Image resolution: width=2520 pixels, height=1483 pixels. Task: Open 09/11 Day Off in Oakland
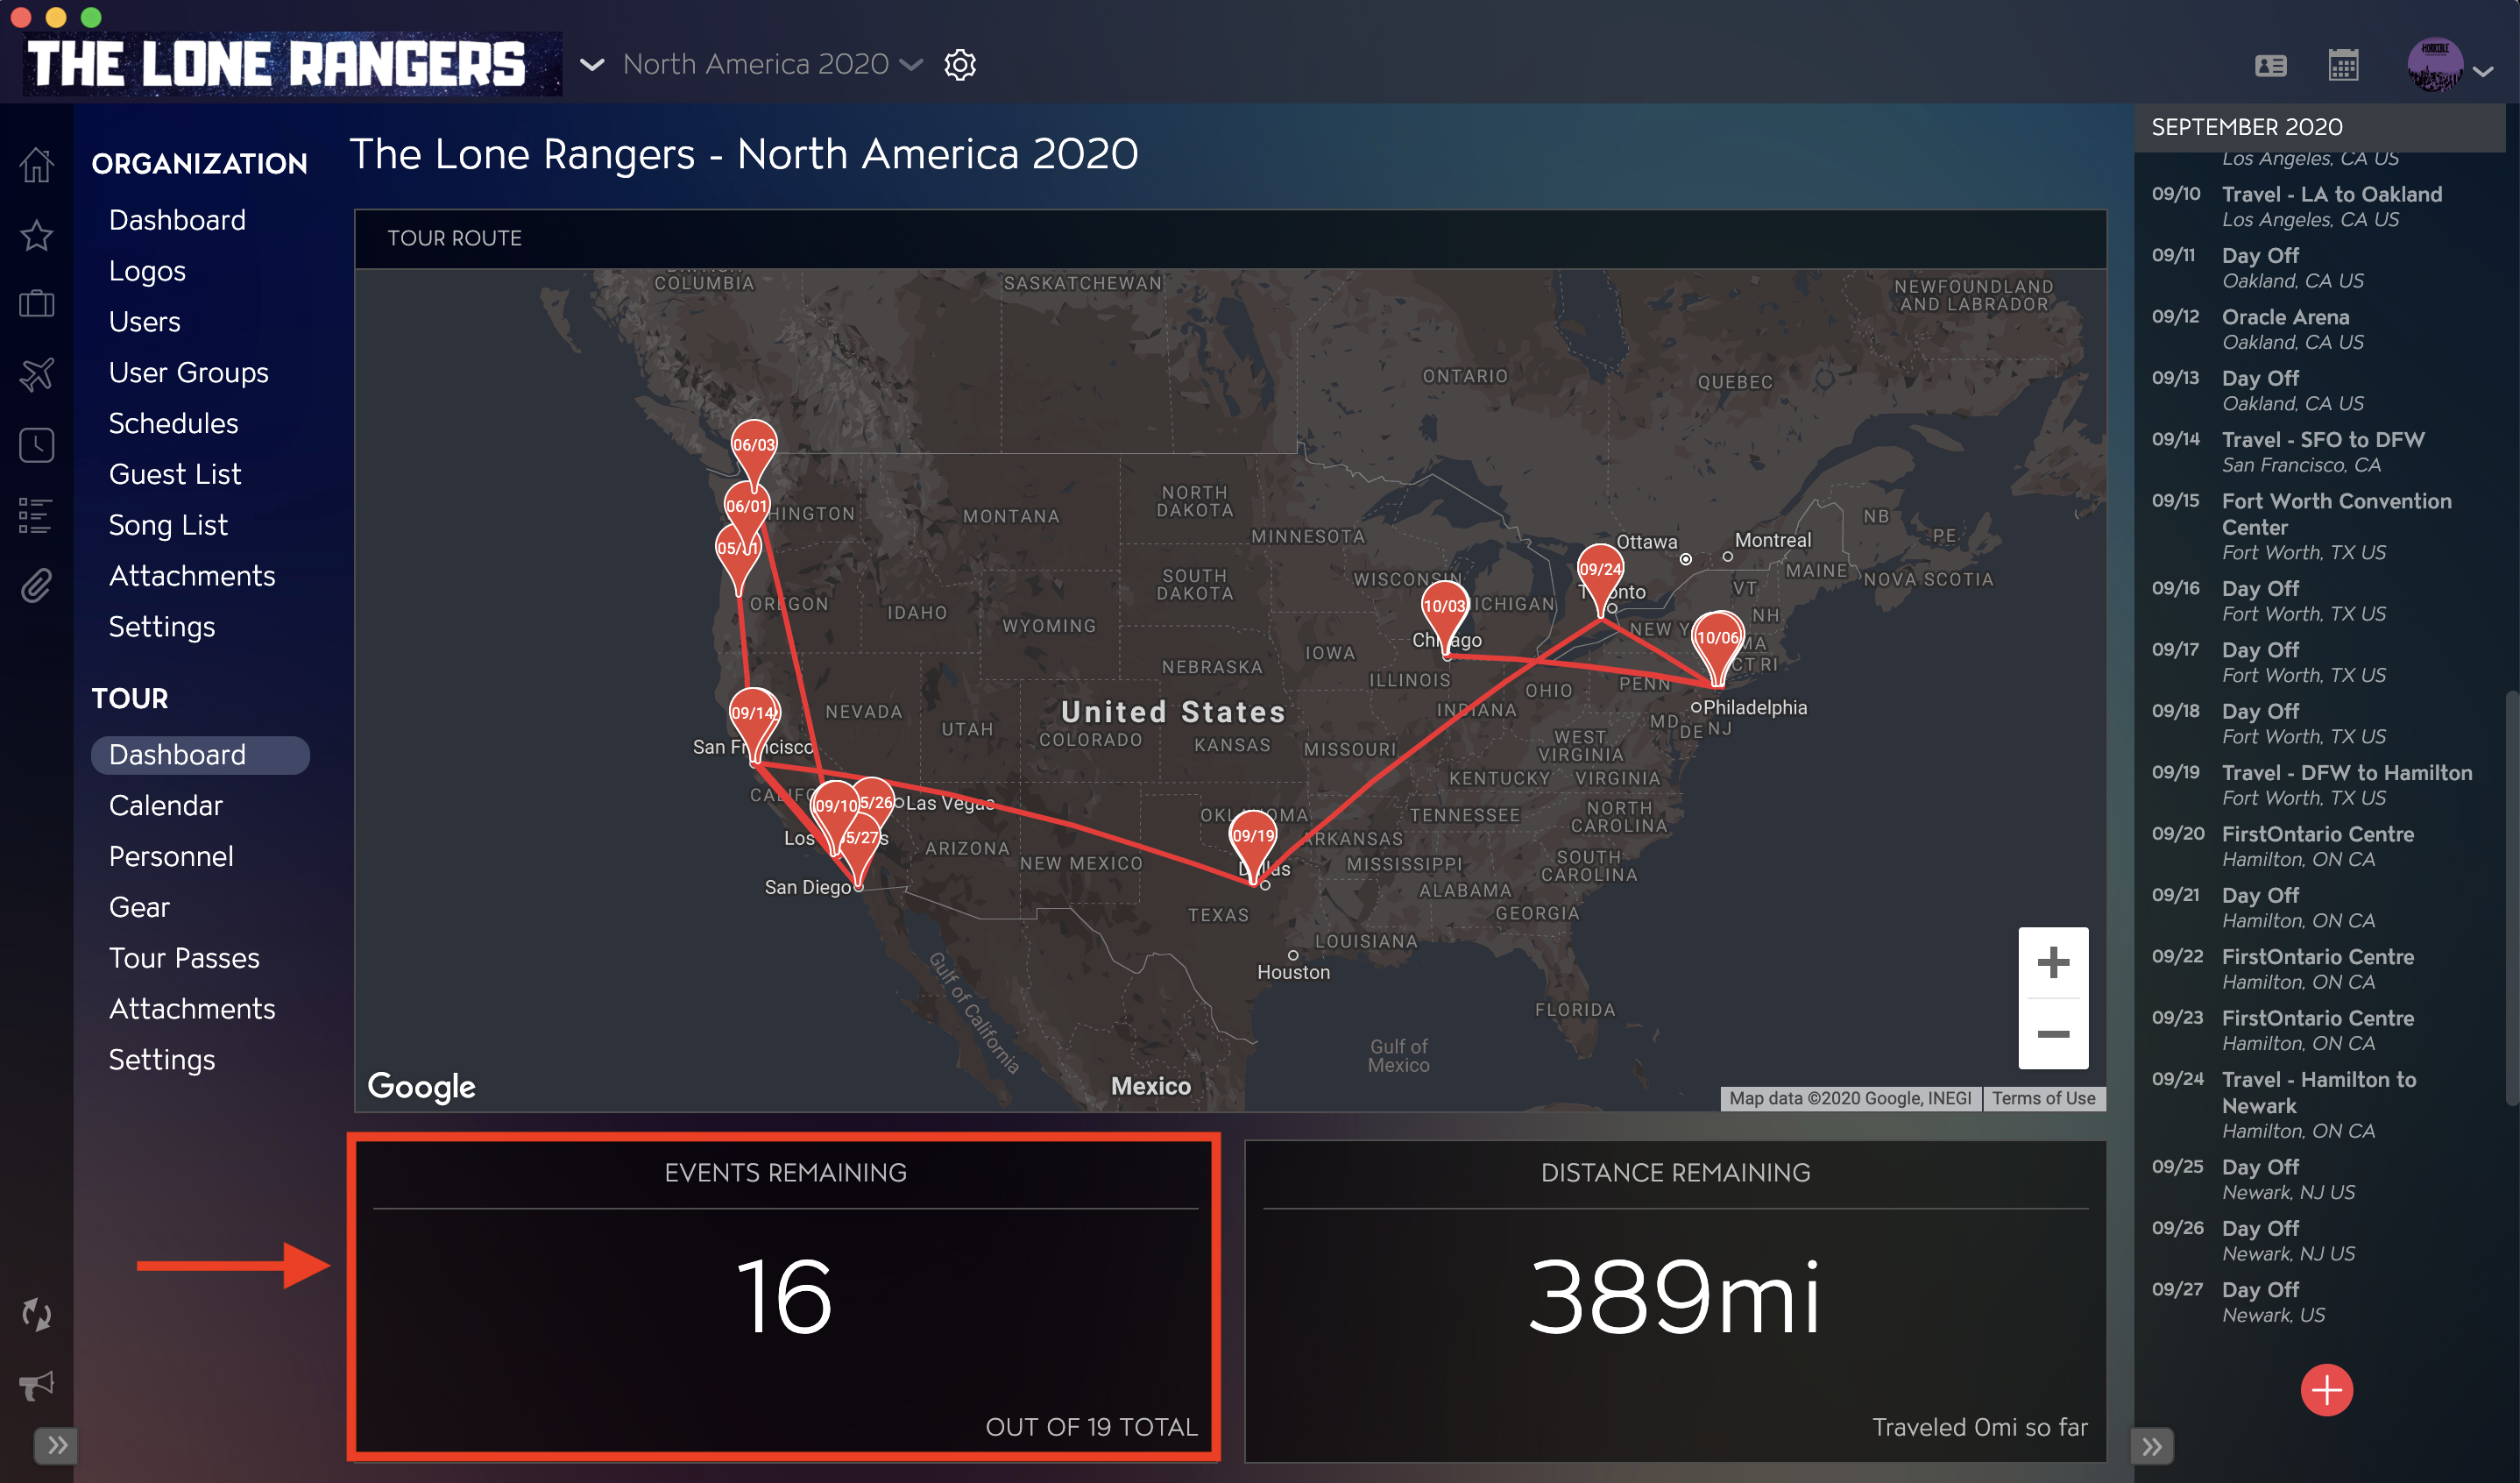click(2320, 267)
